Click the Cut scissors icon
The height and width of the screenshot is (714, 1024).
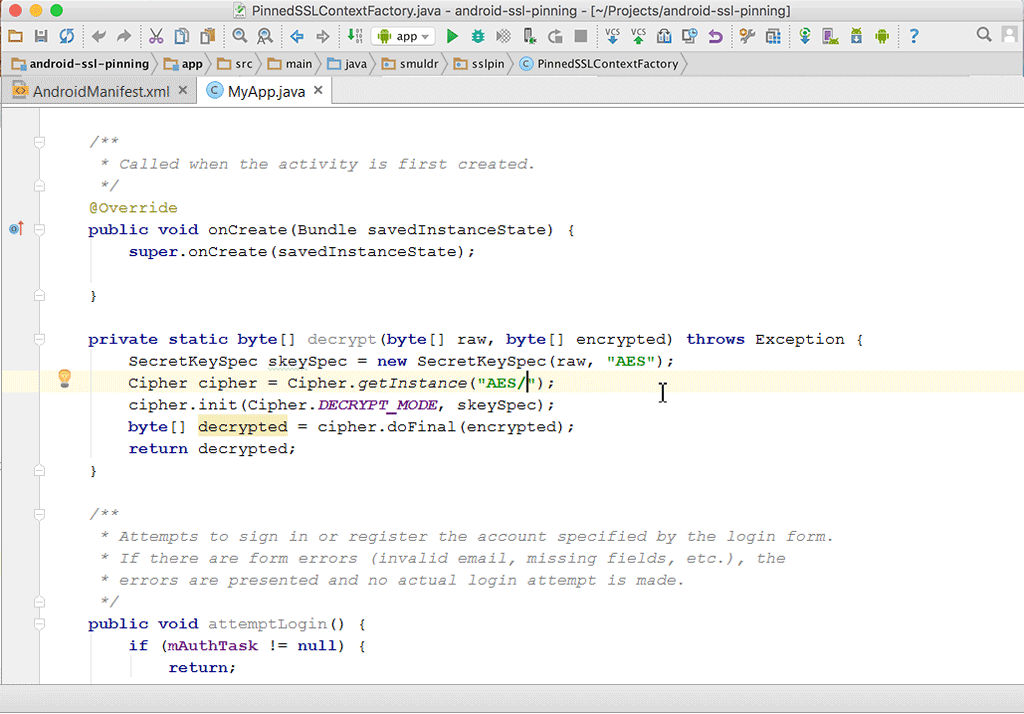(x=156, y=37)
